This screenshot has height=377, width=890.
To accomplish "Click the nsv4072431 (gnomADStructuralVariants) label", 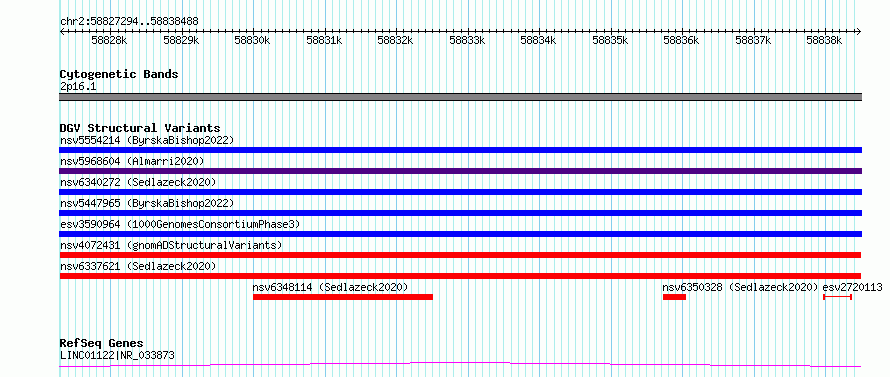I will coord(171,245).
